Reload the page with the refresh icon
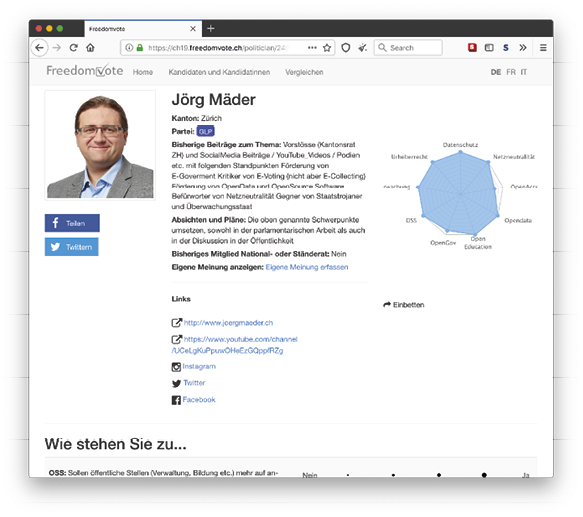Image resolution: width=583 pixels, height=517 pixels. tap(74, 48)
